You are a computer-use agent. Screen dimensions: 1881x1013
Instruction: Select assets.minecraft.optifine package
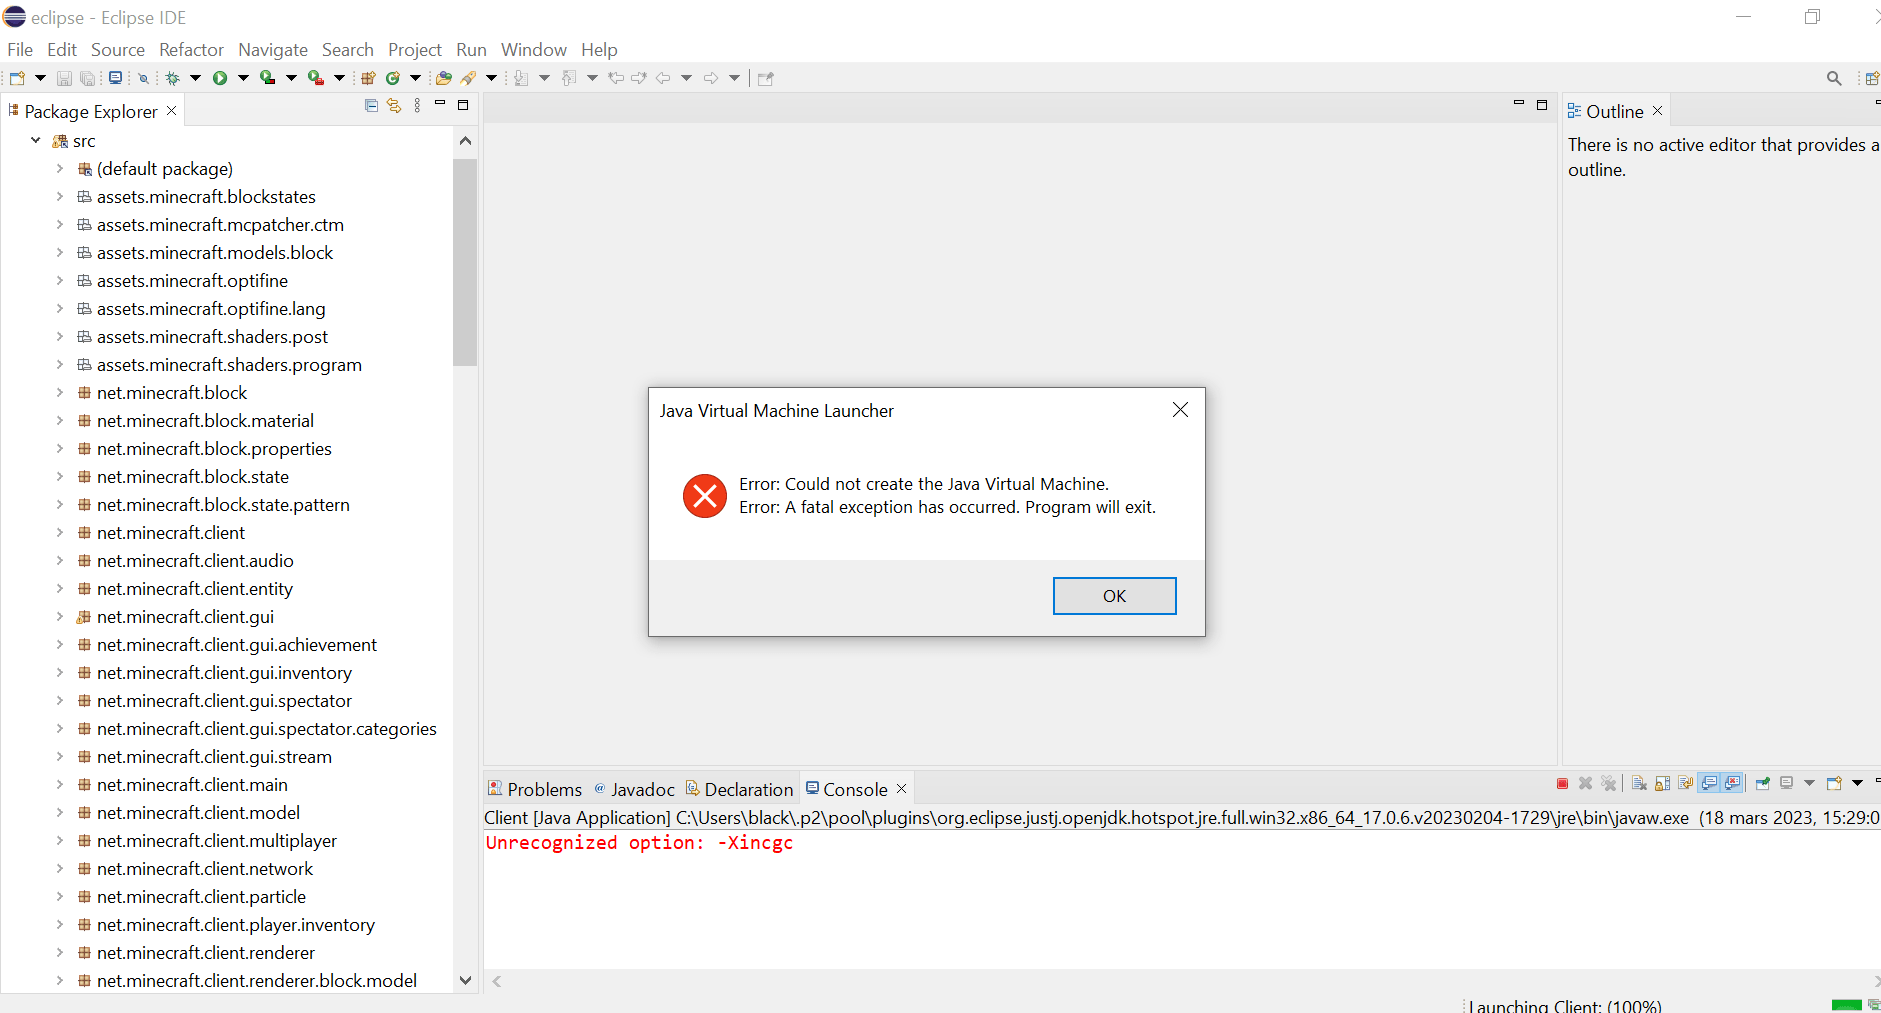[x=192, y=281]
